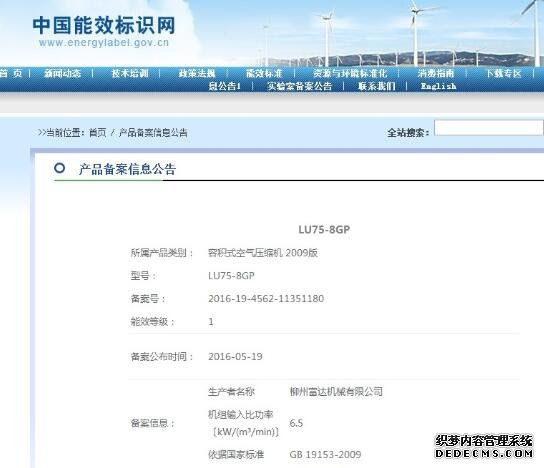Go to 技术培训 in the navigation bar
Image resolution: width=544 pixels, height=468 pixels.
tap(130, 74)
